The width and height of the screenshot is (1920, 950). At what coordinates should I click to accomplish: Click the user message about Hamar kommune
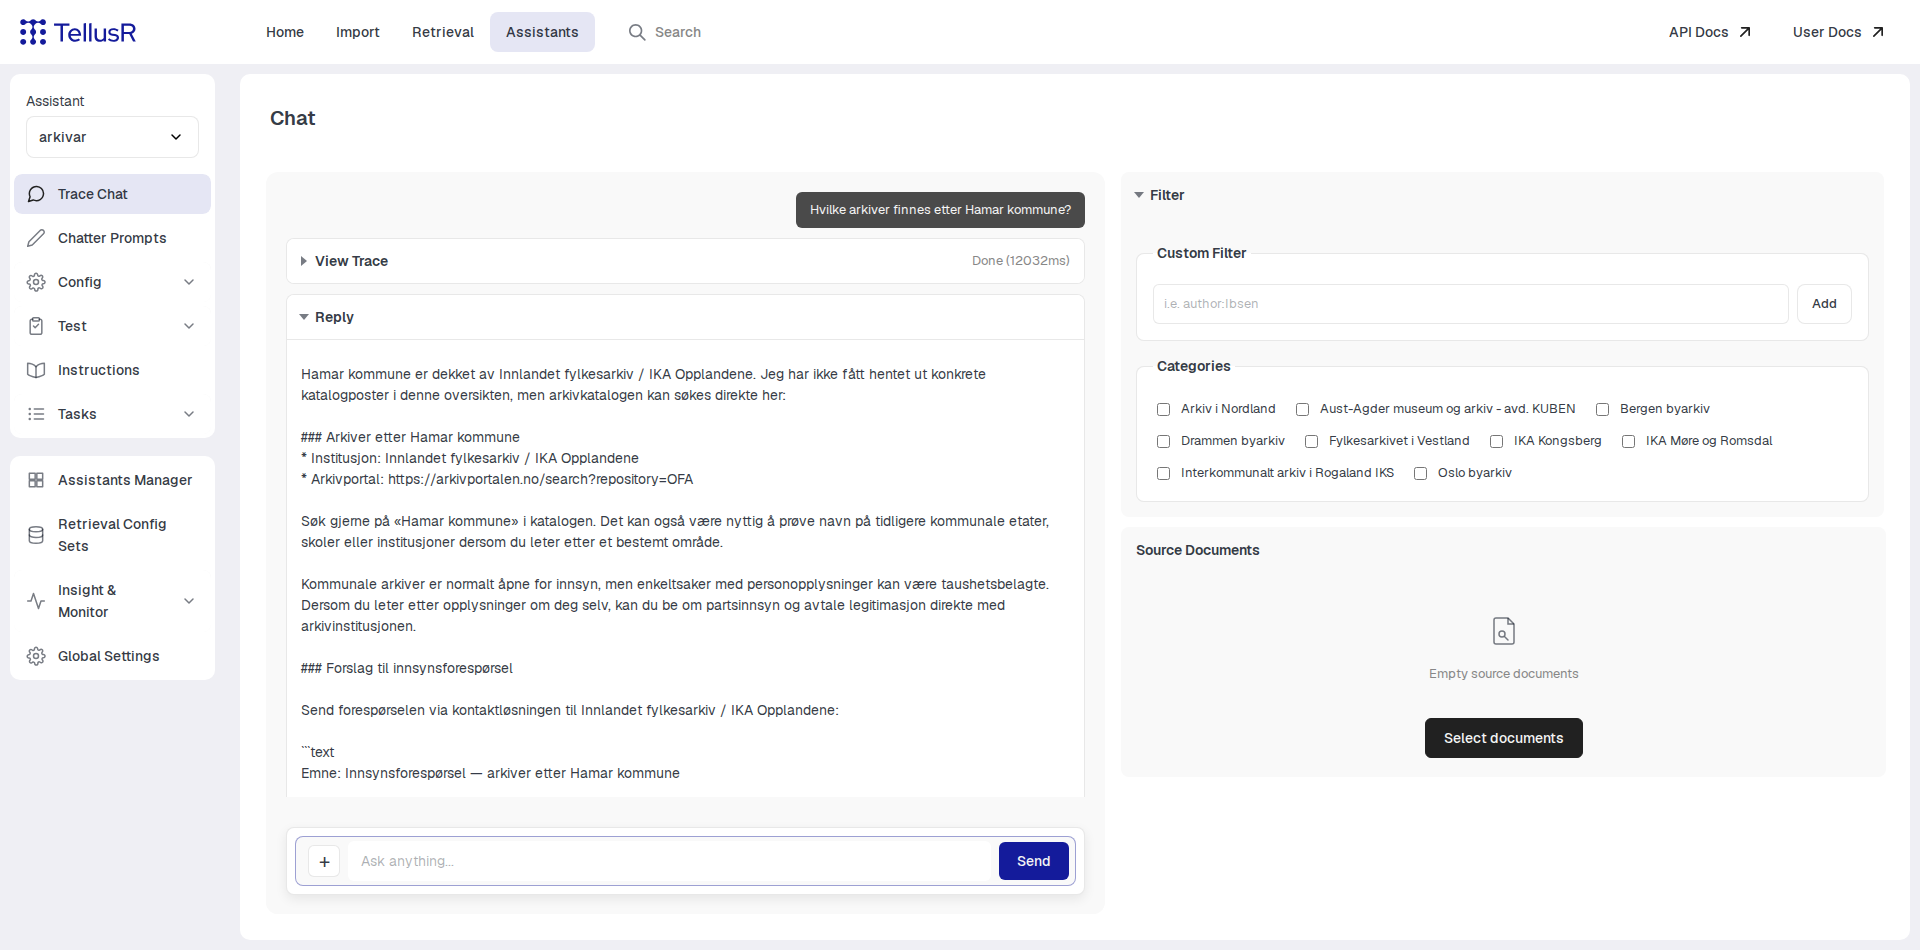click(940, 210)
